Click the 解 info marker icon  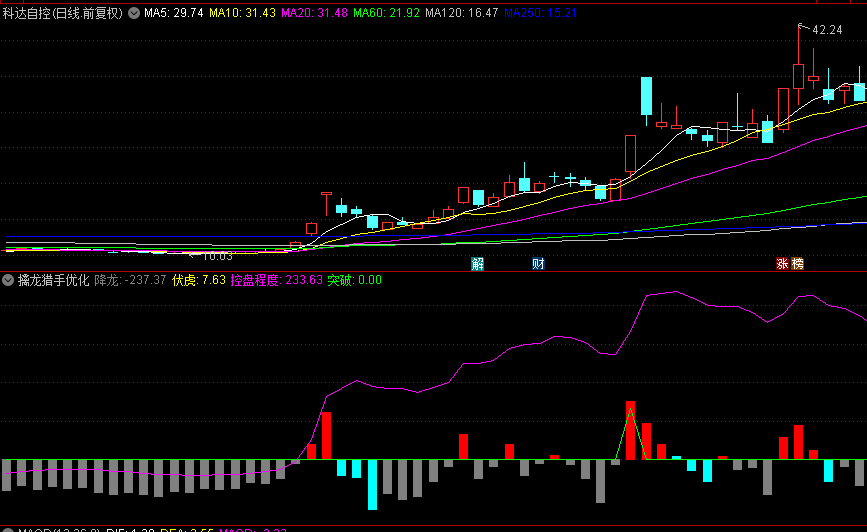point(477,264)
